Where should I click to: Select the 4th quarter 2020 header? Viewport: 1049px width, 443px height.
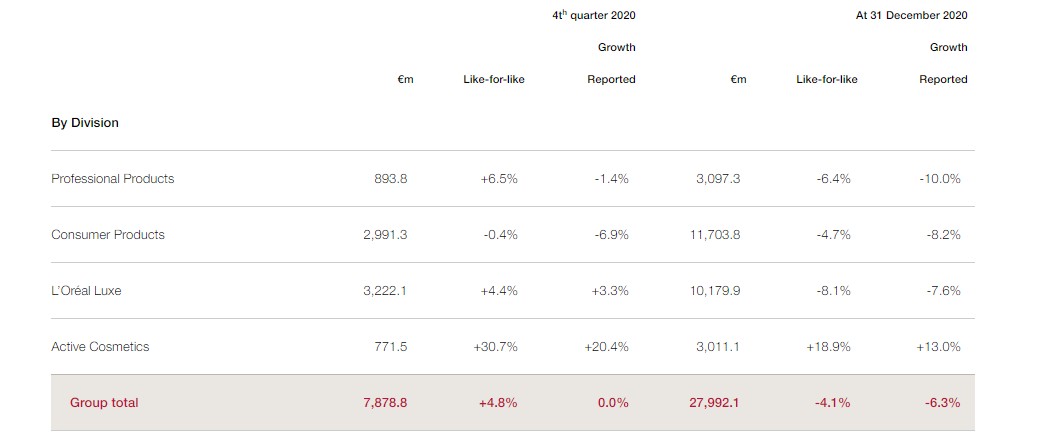594,16
